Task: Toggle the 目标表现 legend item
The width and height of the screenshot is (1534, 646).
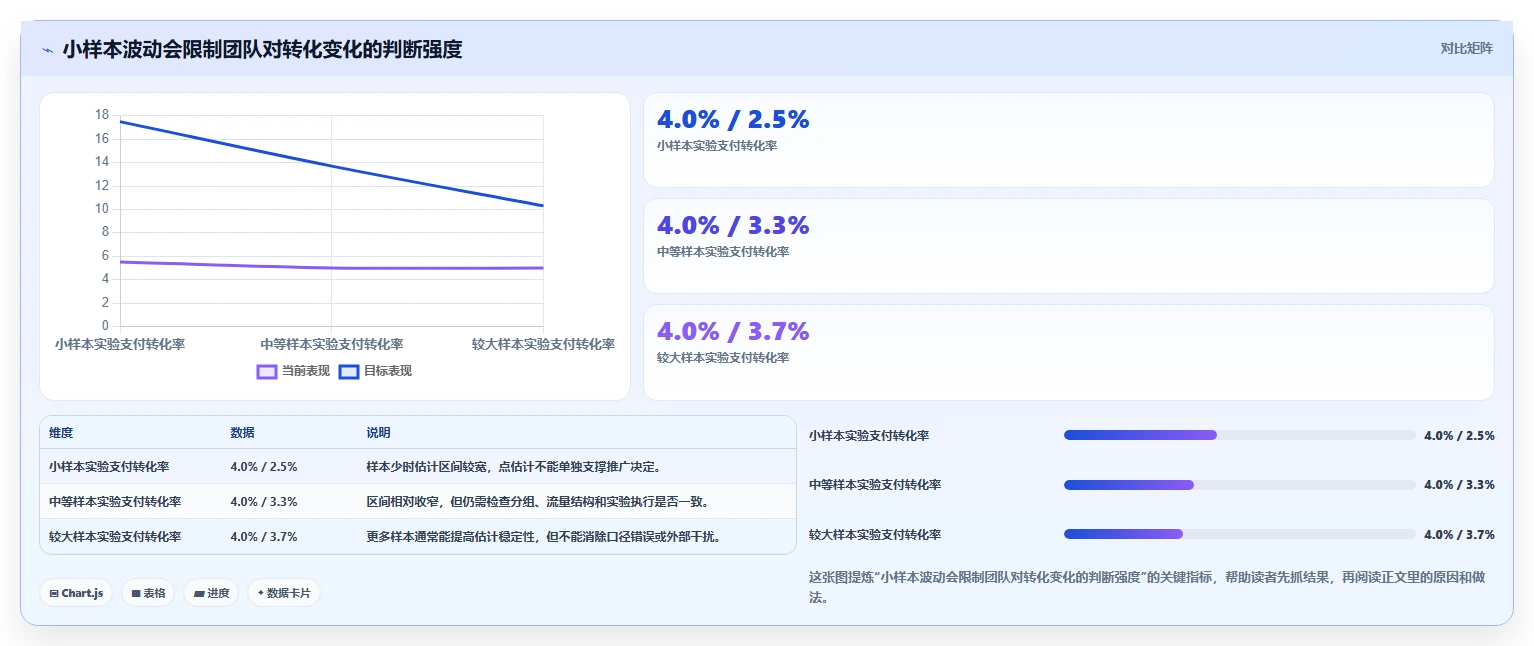Action: pyautogui.click(x=375, y=371)
